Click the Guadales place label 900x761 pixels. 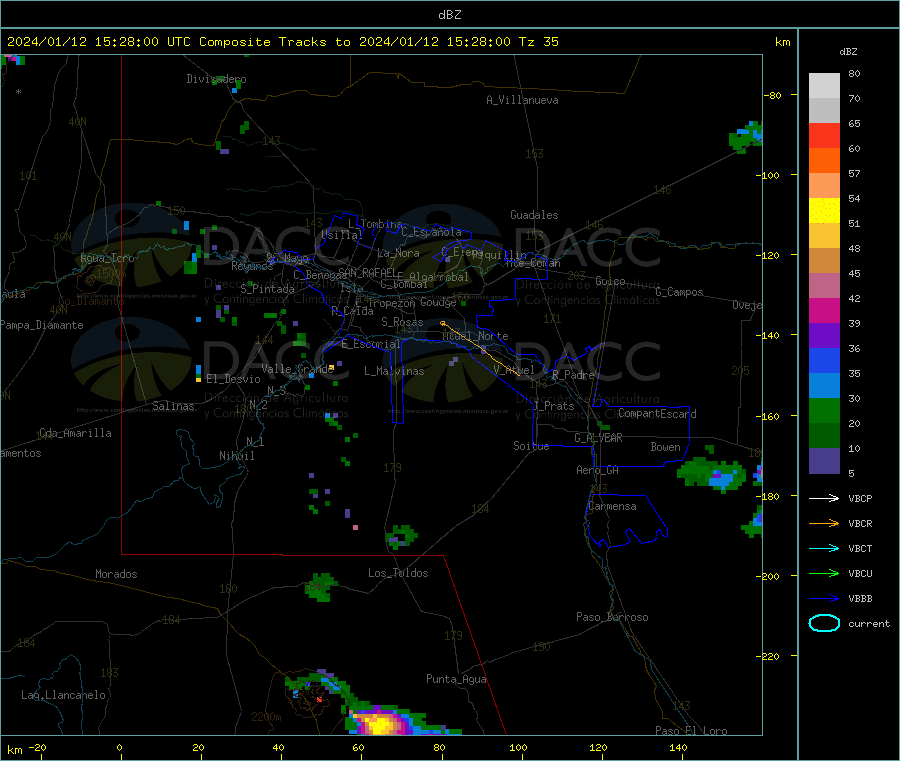point(534,215)
